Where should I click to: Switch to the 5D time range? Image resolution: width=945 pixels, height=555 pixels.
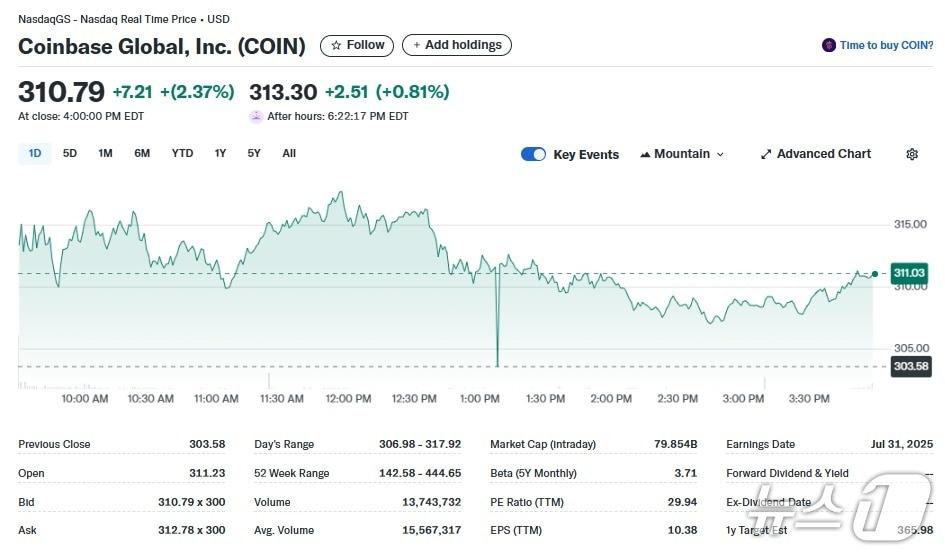pos(70,153)
